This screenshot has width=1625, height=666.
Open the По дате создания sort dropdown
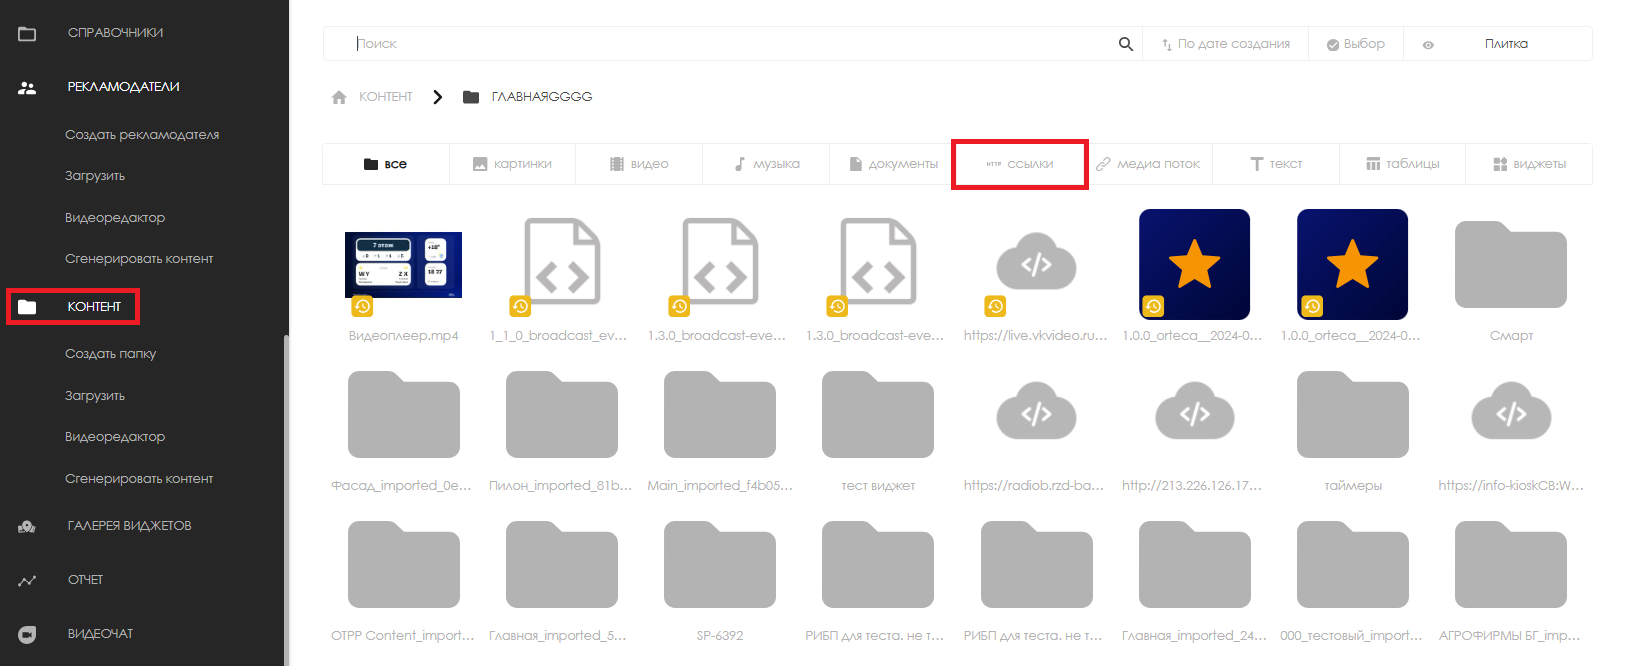click(1226, 44)
